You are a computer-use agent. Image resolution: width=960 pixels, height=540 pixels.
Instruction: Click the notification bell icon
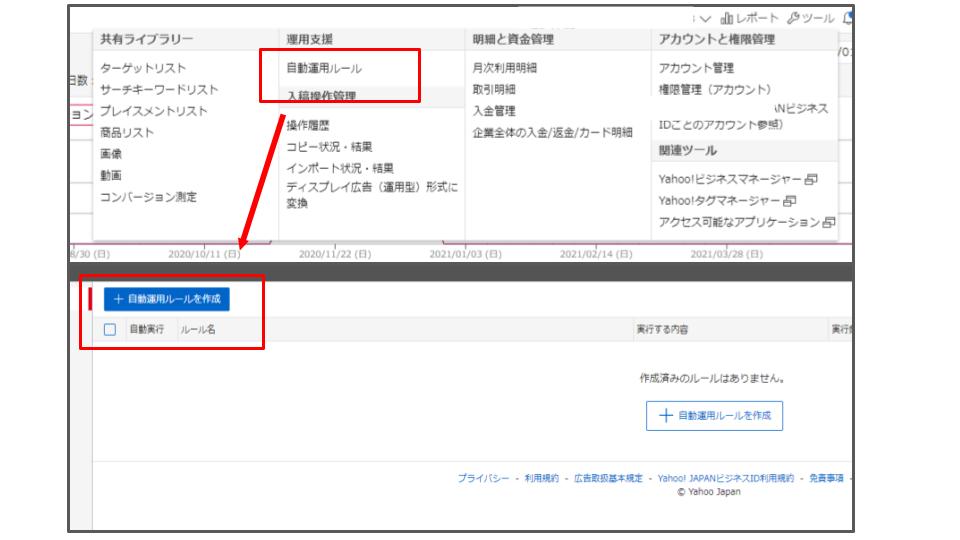pyautogui.click(x=847, y=18)
